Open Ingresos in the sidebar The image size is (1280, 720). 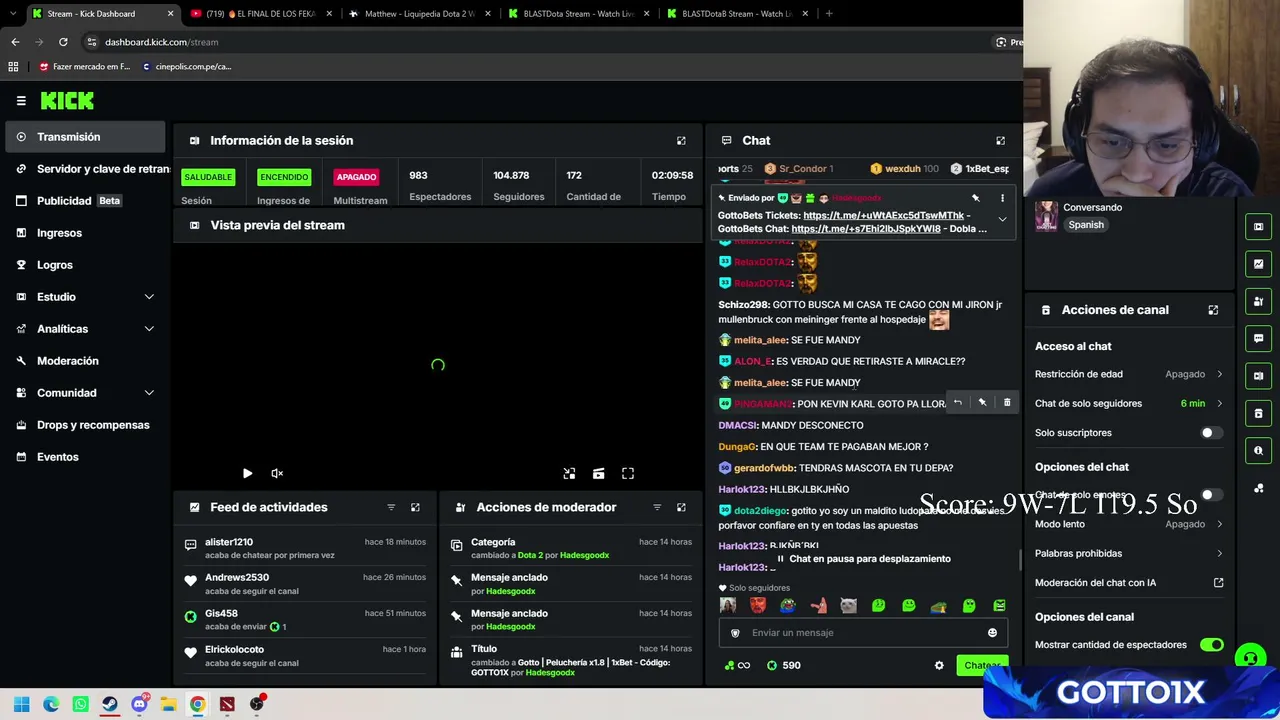click(85, 233)
